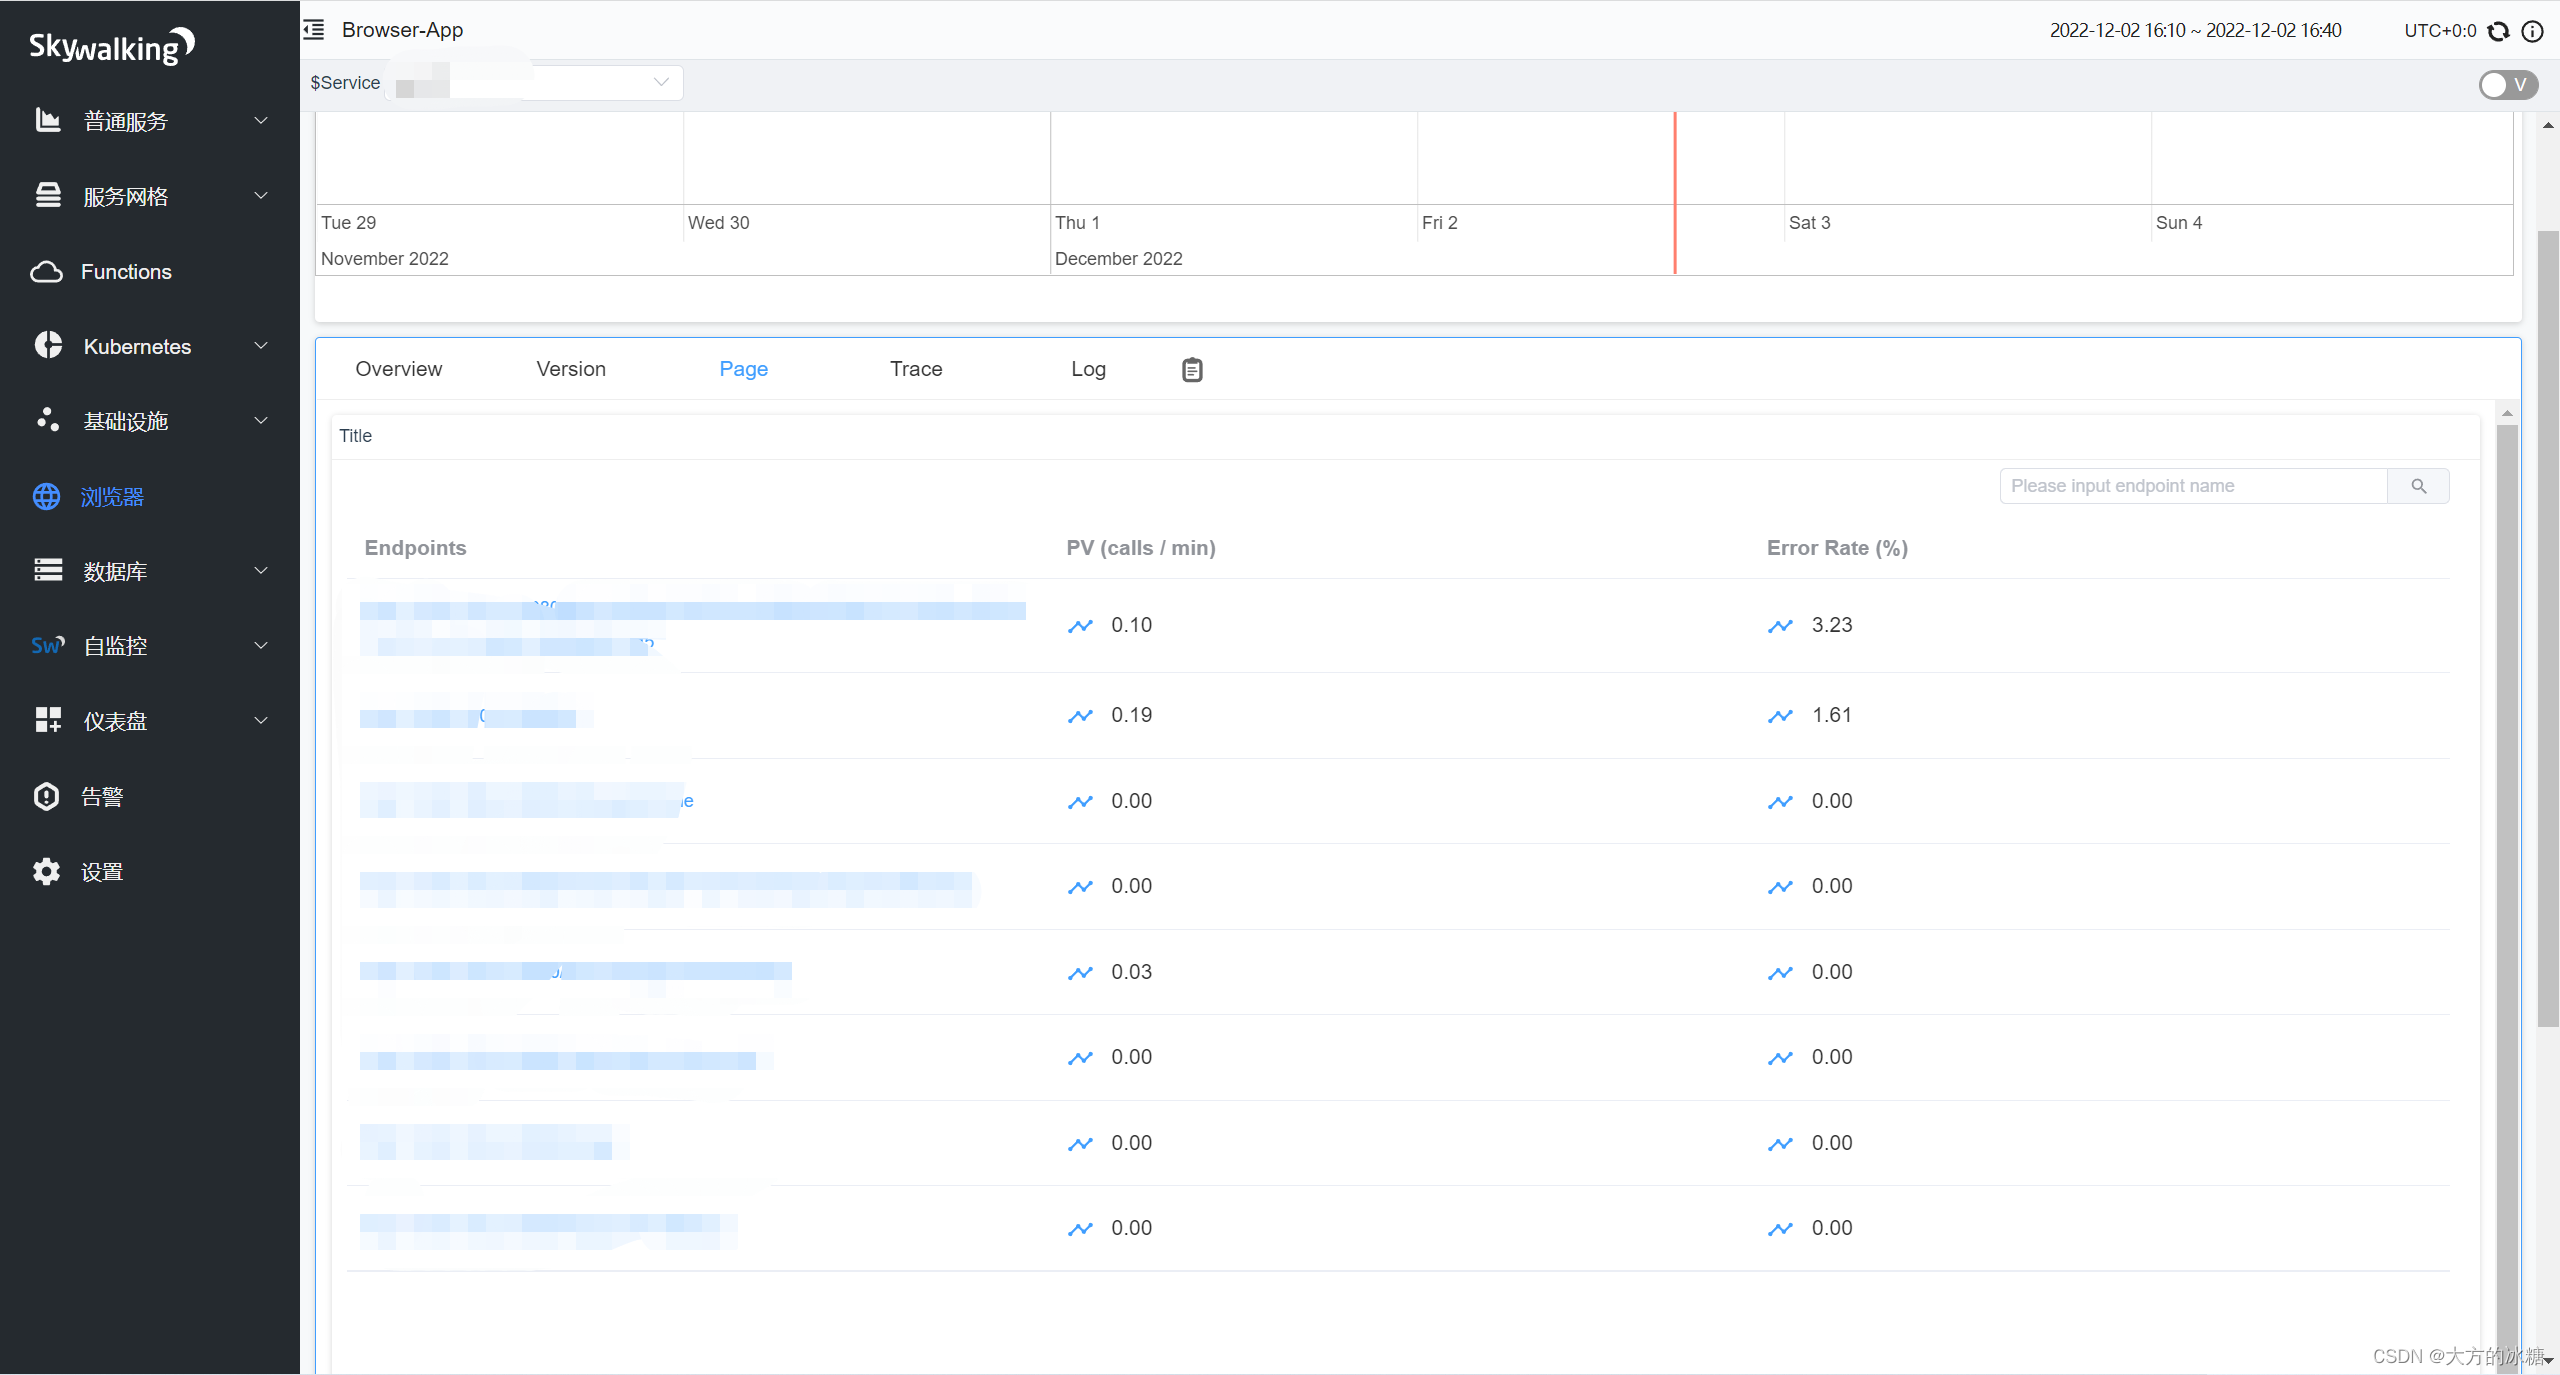Open the 设置 (settings) page

(x=100, y=871)
